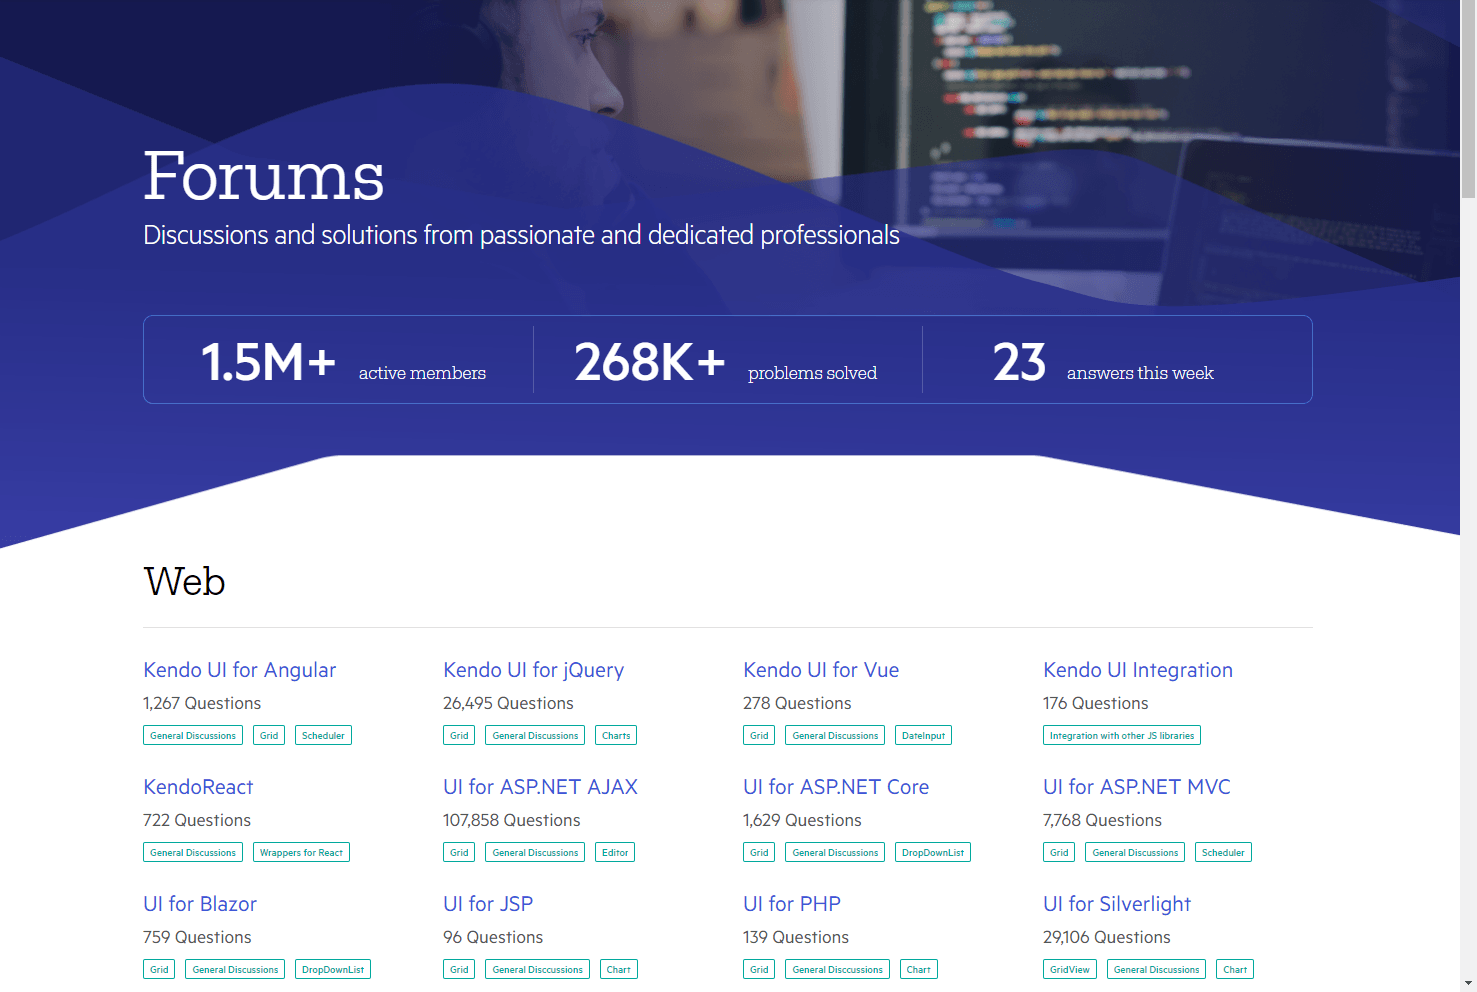Select General Disccussions tag under UI for JSP
Screen dimensions: 1477x992
click(x=537, y=969)
